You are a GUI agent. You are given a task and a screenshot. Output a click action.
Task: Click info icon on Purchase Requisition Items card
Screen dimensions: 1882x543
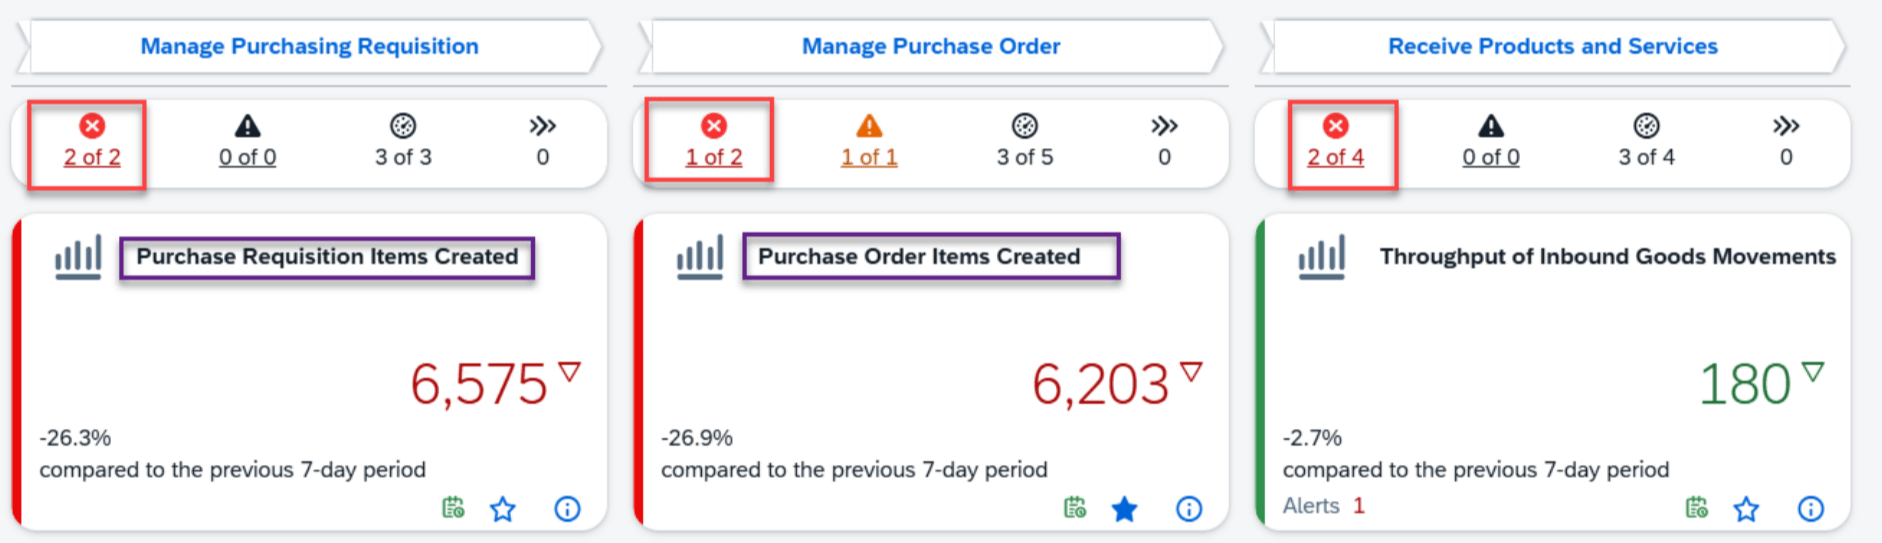tap(567, 509)
